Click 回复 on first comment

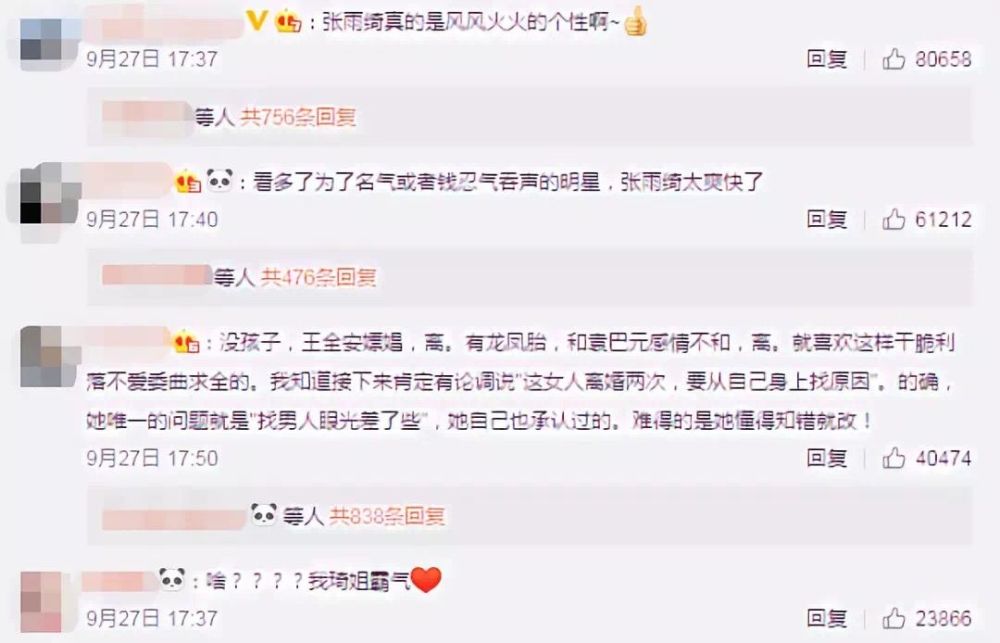(827, 59)
